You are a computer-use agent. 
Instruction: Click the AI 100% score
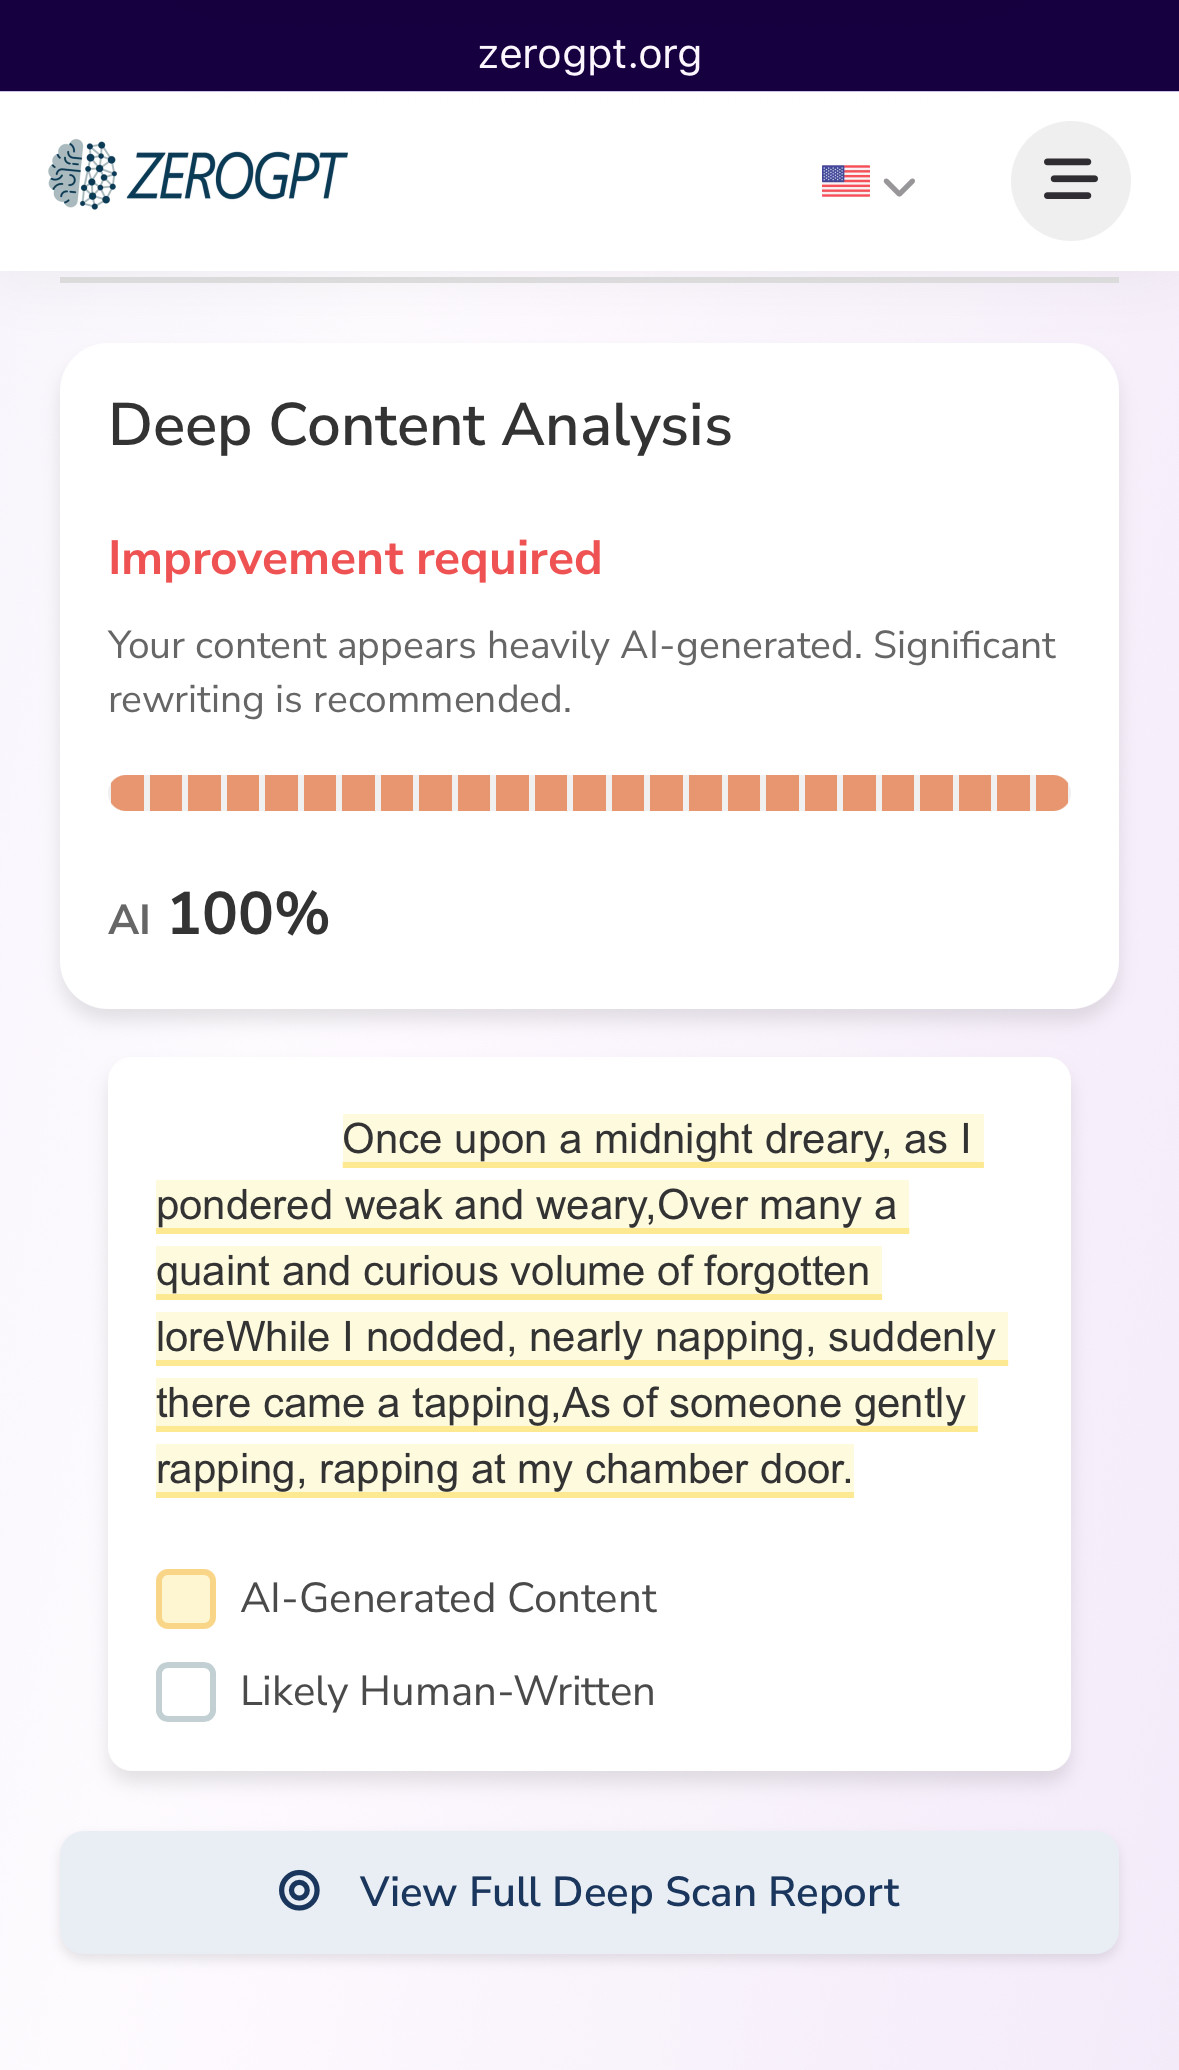click(219, 914)
